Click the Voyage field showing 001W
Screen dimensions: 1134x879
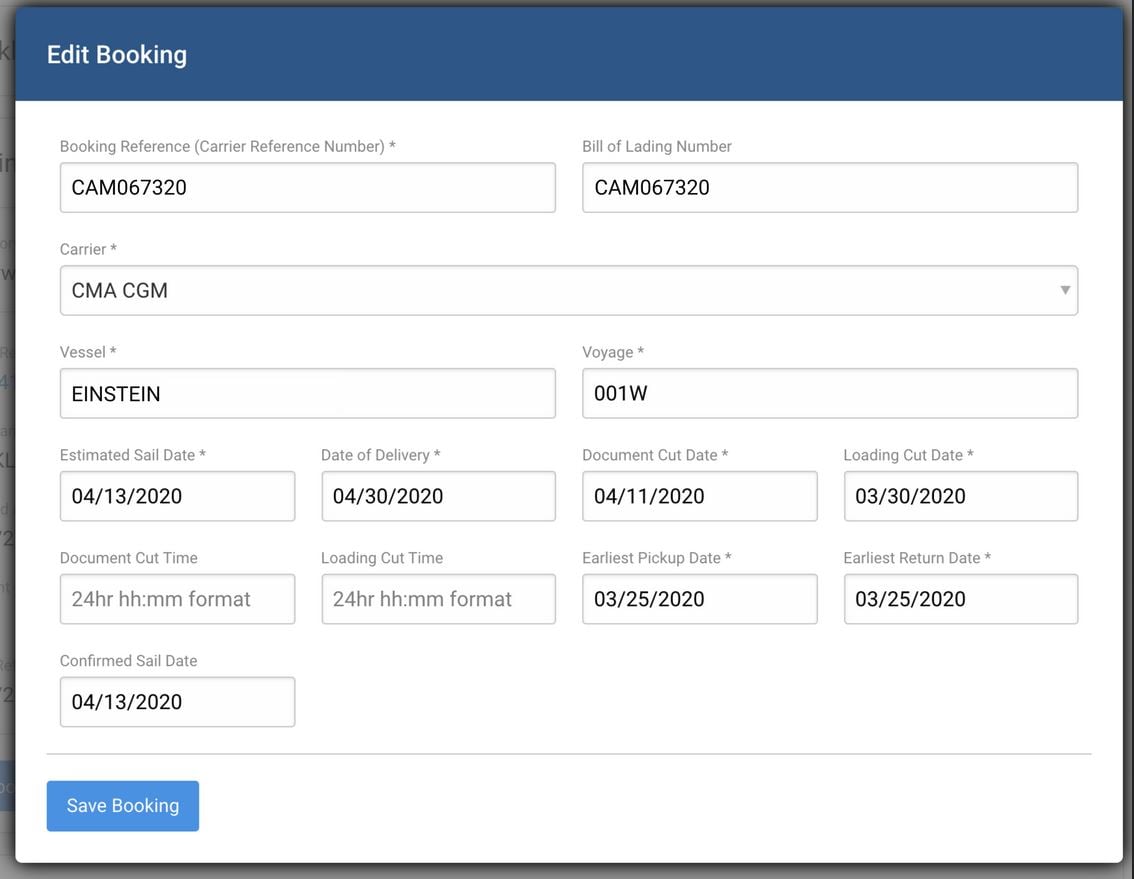tap(829, 393)
